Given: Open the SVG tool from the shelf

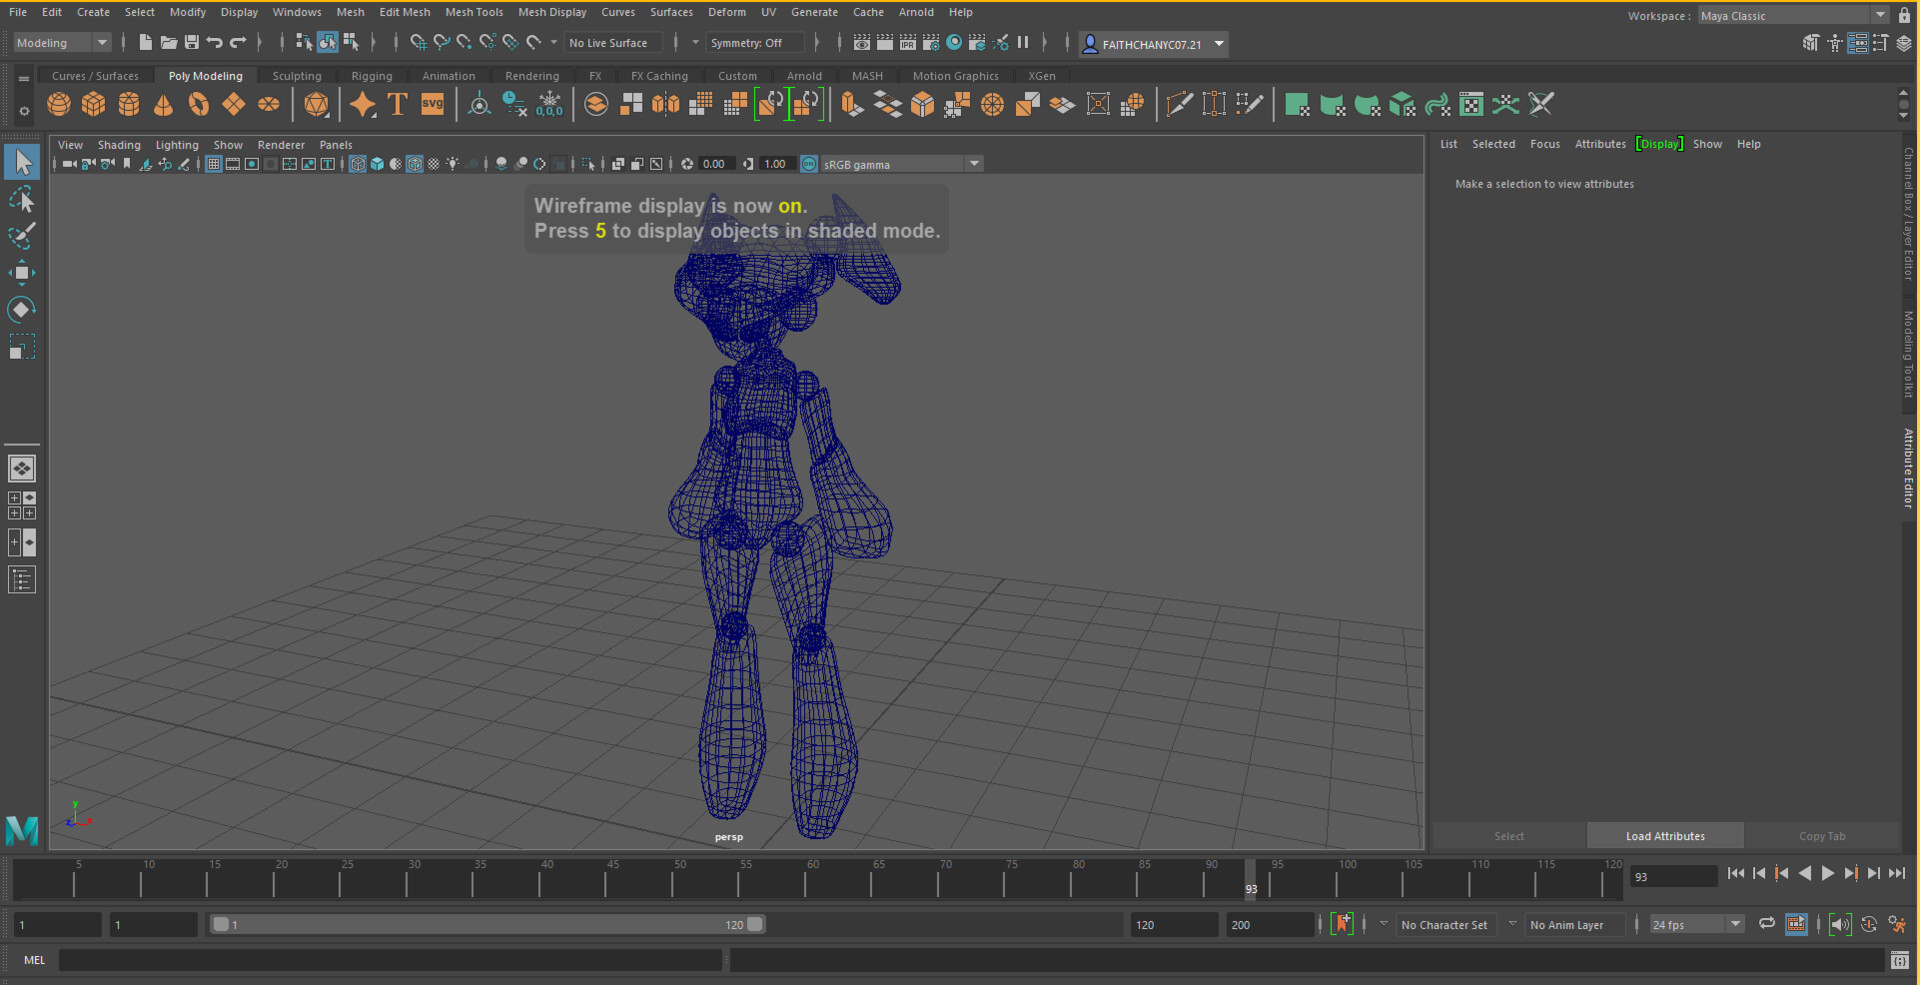Looking at the screenshot, I should [x=431, y=104].
